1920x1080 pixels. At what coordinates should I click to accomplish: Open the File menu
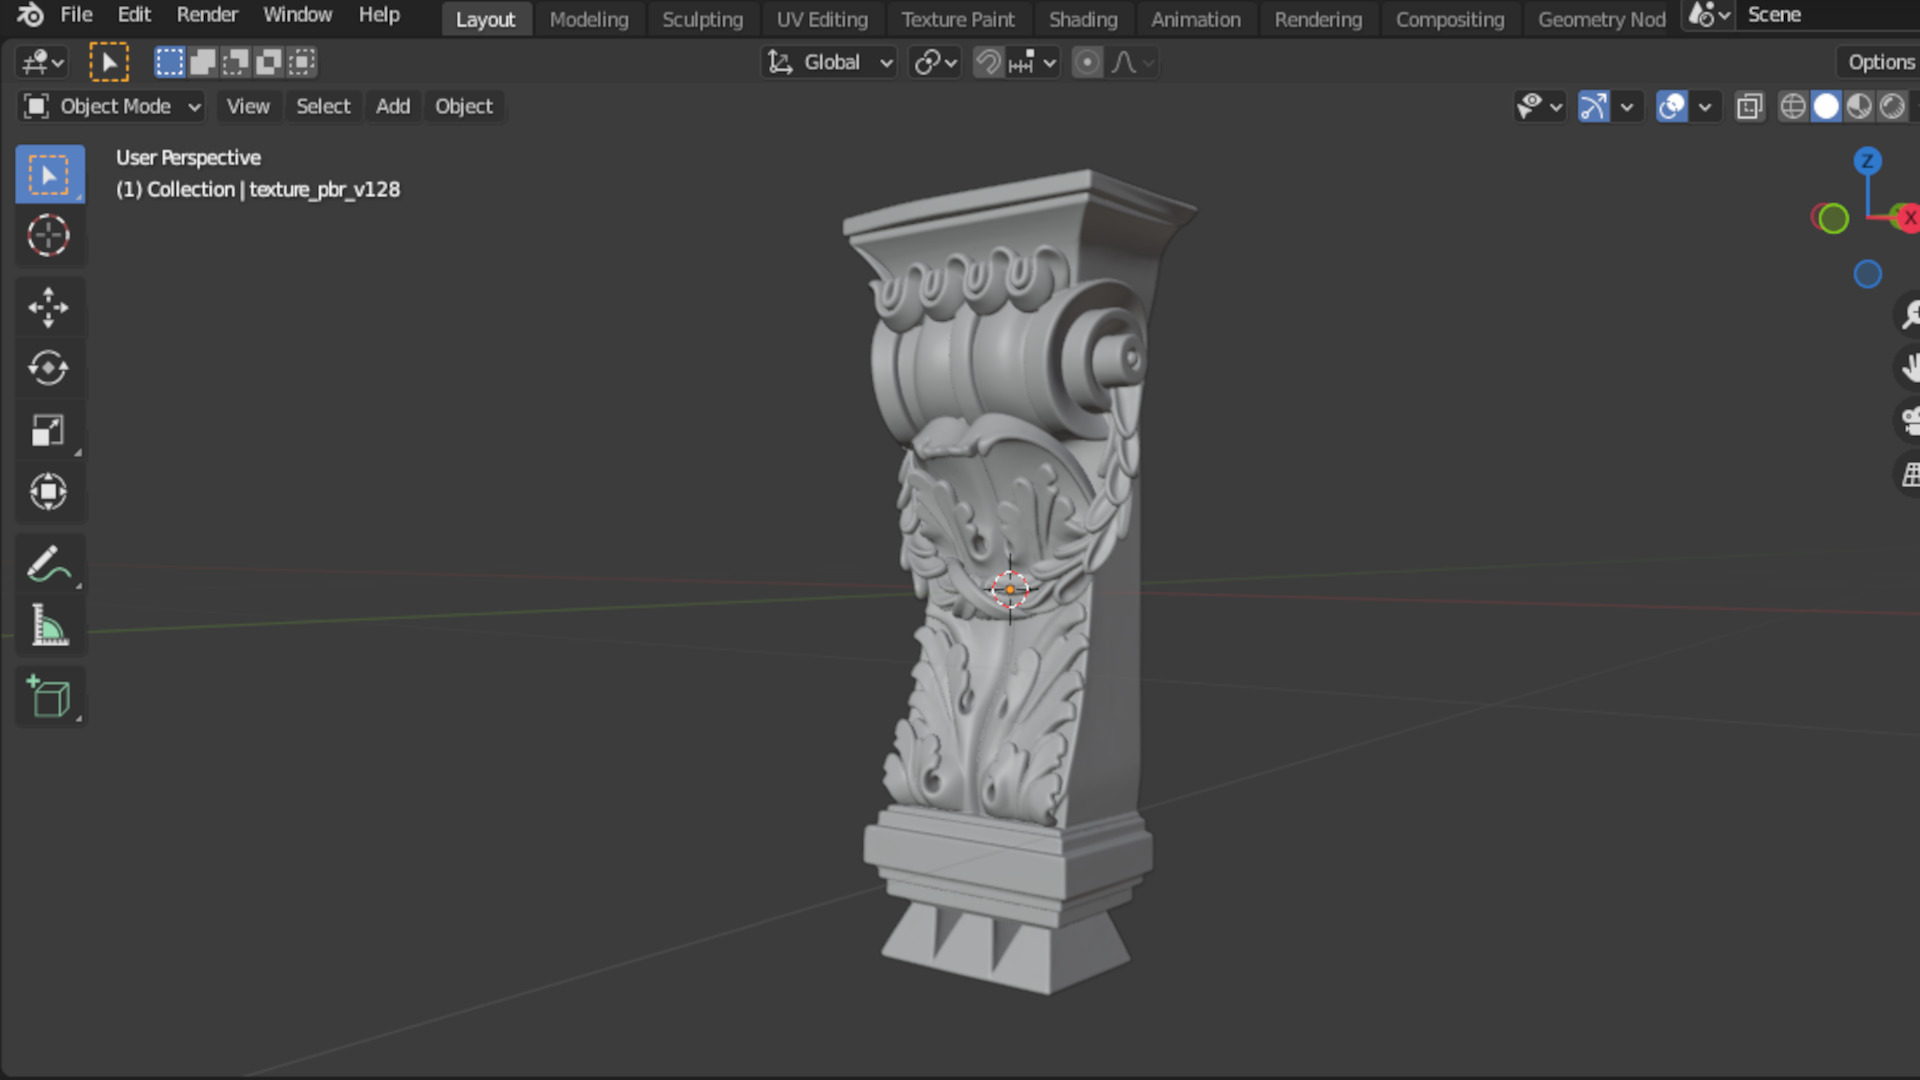(x=76, y=15)
